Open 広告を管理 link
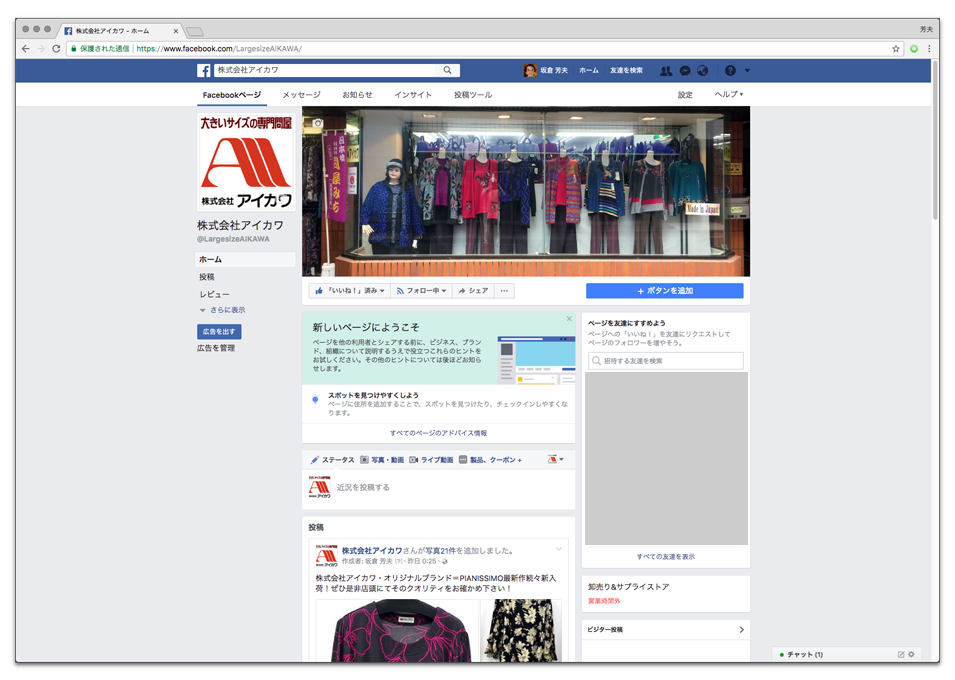The height and width of the screenshot is (680, 955). pos(216,348)
